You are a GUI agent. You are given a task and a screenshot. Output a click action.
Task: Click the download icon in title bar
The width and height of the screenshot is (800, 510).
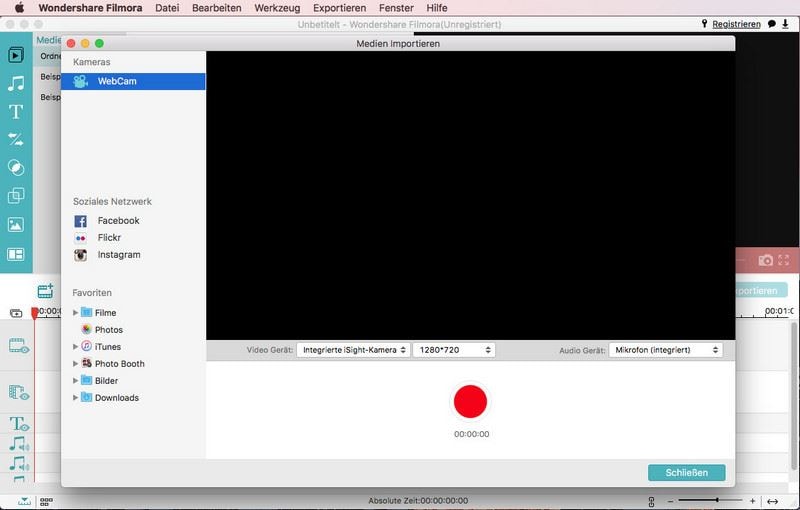point(785,24)
